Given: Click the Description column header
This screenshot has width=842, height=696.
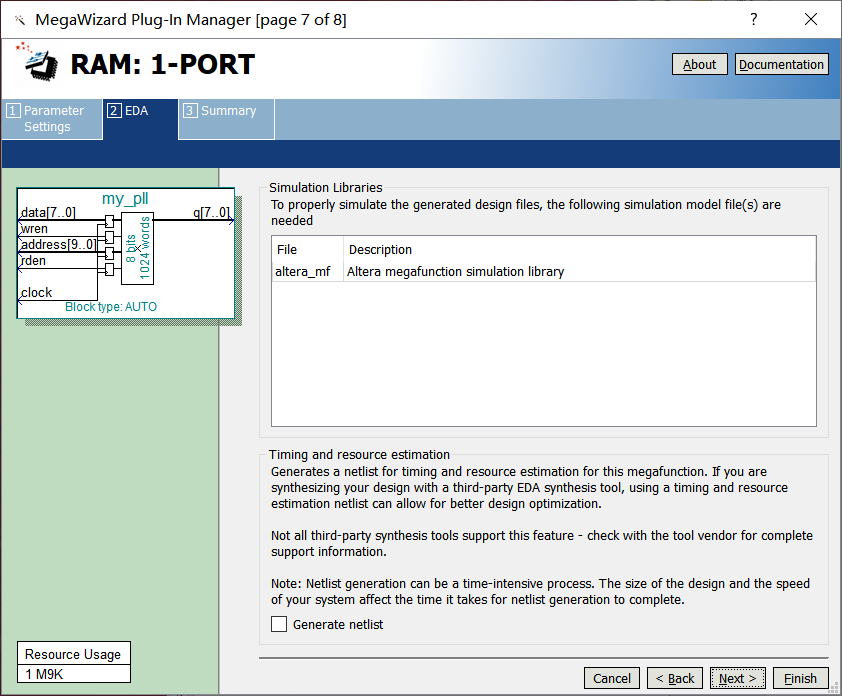Looking at the screenshot, I should point(380,249).
